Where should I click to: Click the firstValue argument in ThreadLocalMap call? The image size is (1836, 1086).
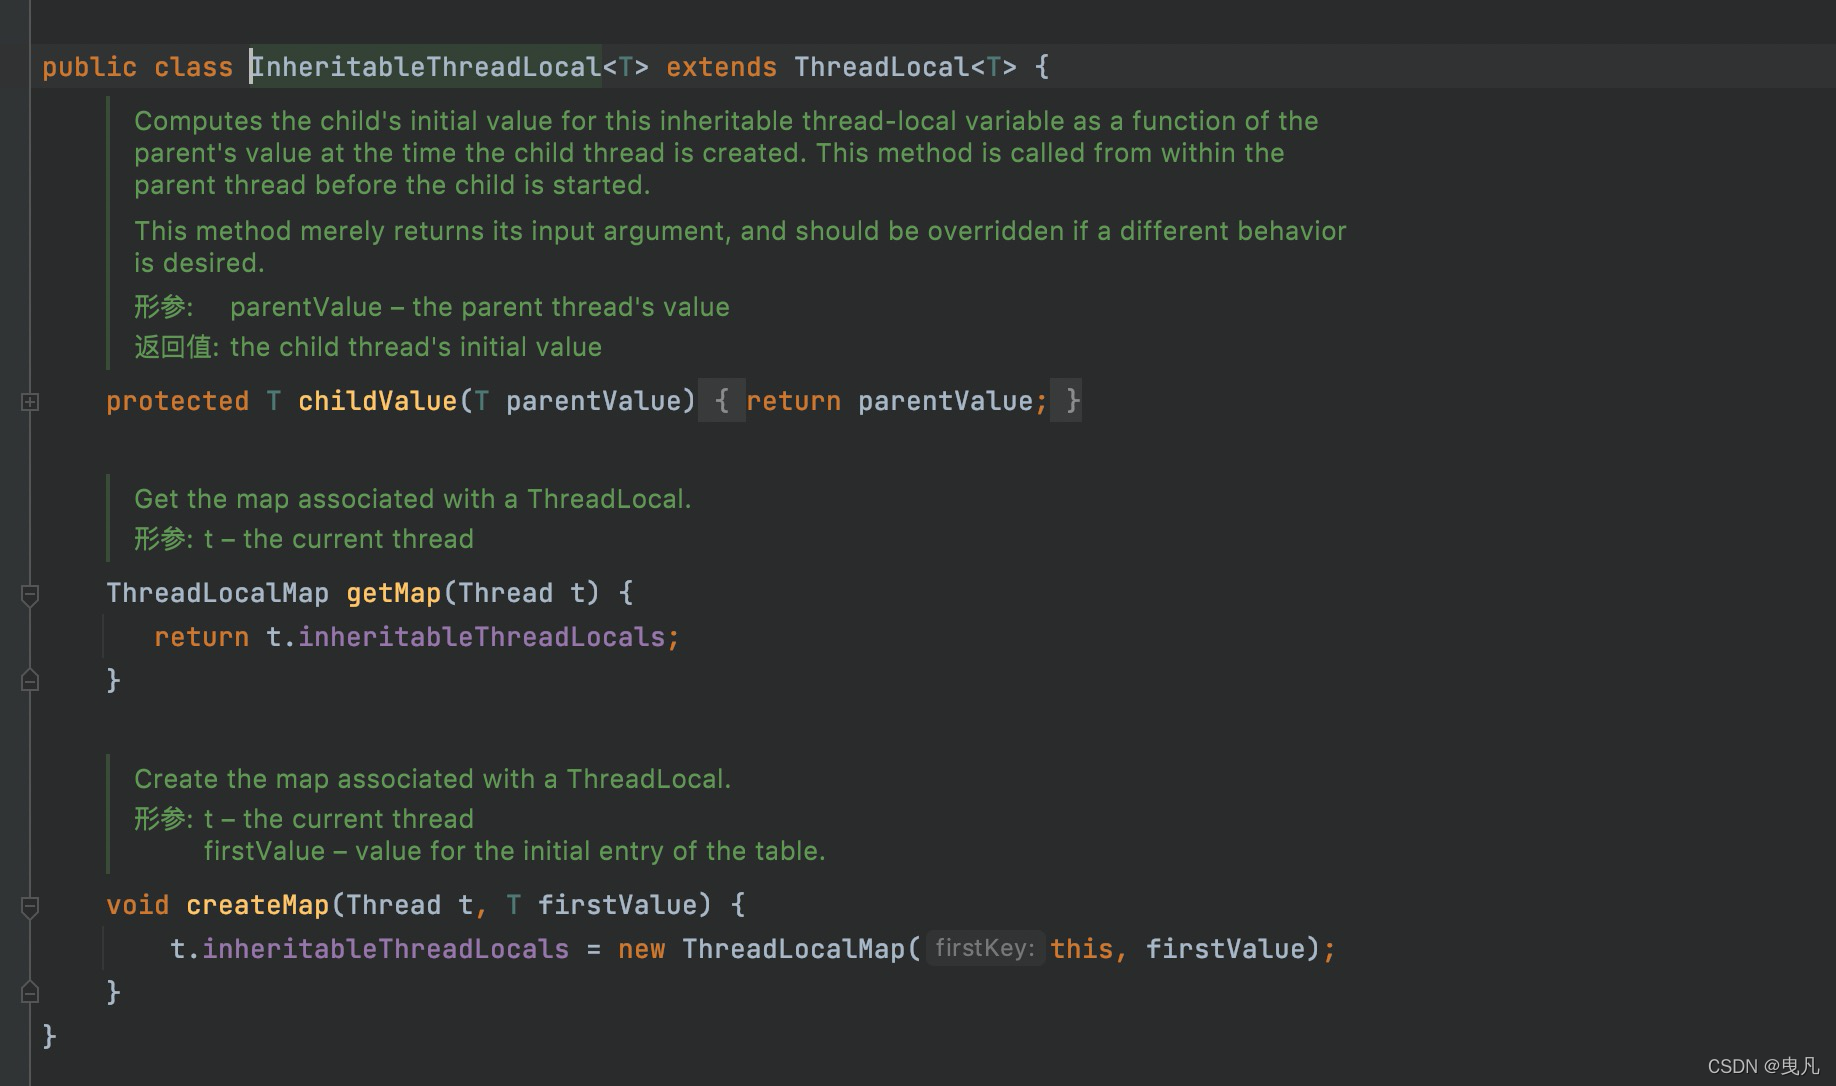click(x=1225, y=949)
